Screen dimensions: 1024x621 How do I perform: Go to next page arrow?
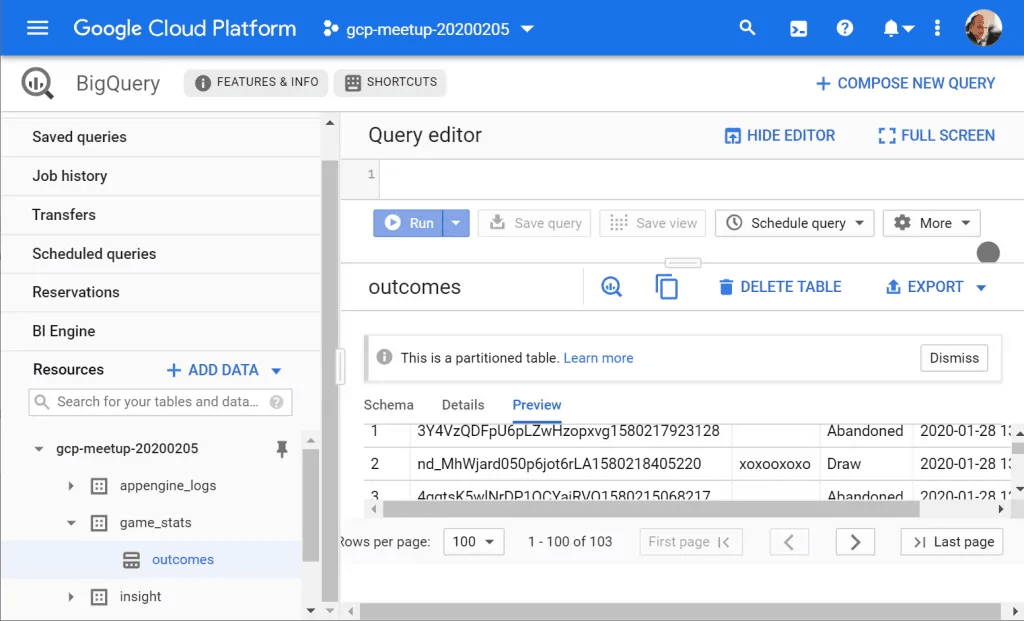click(855, 542)
